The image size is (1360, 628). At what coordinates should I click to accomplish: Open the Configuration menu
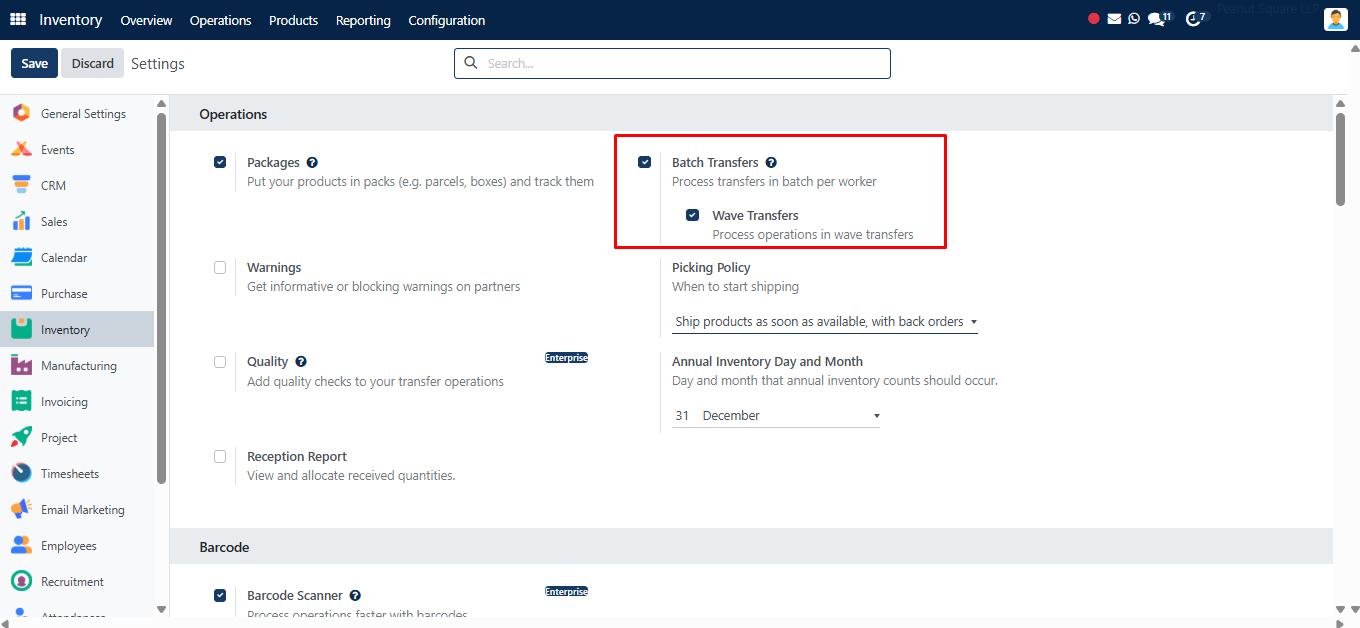[x=447, y=20]
